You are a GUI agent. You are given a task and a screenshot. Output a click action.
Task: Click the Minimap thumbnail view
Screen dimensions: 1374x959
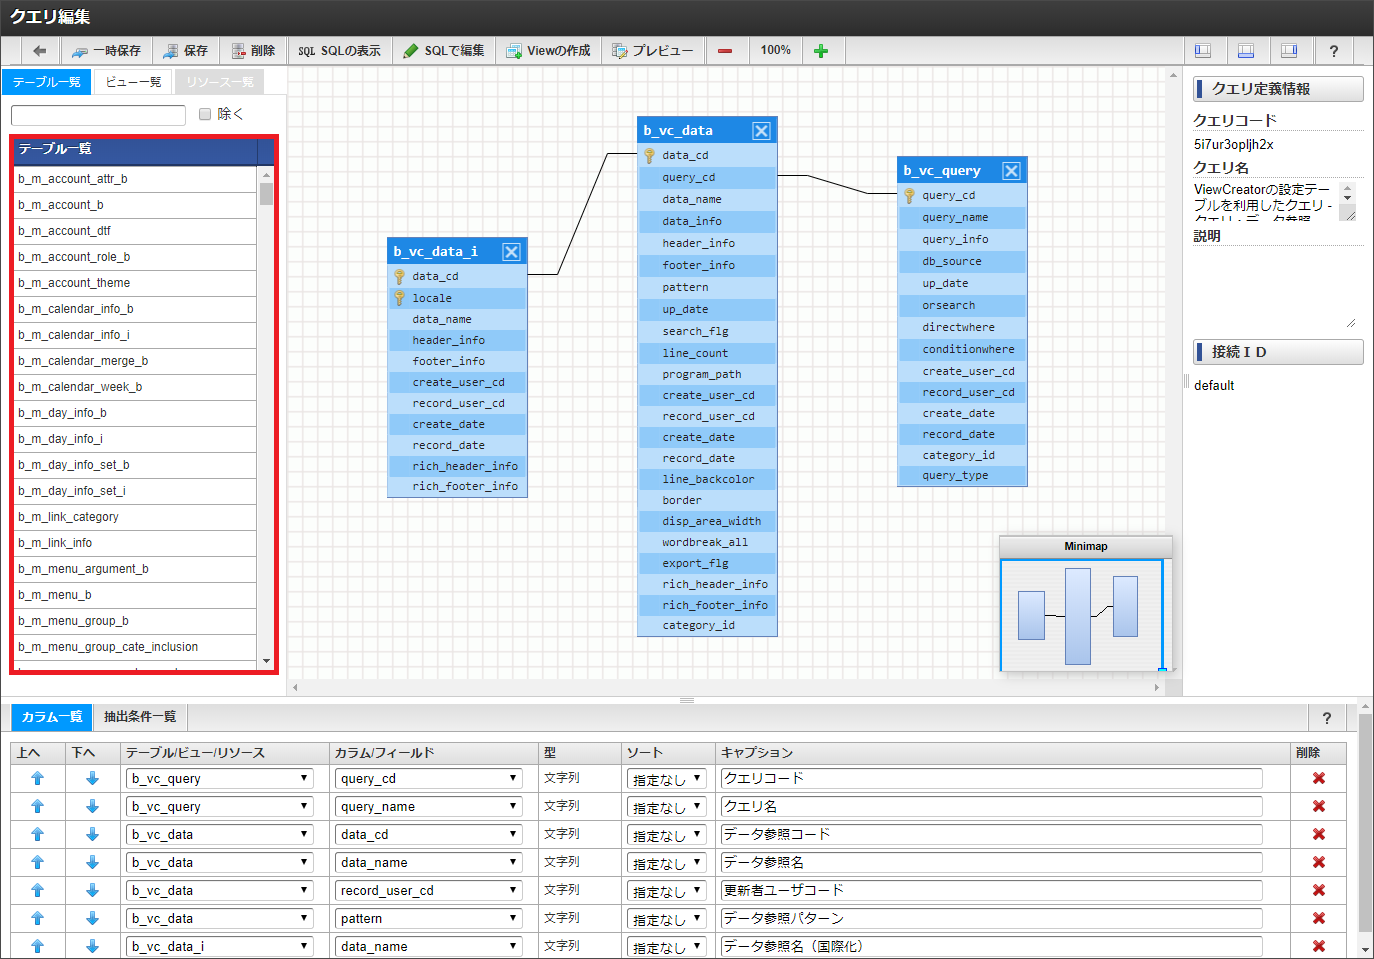click(1082, 615)
